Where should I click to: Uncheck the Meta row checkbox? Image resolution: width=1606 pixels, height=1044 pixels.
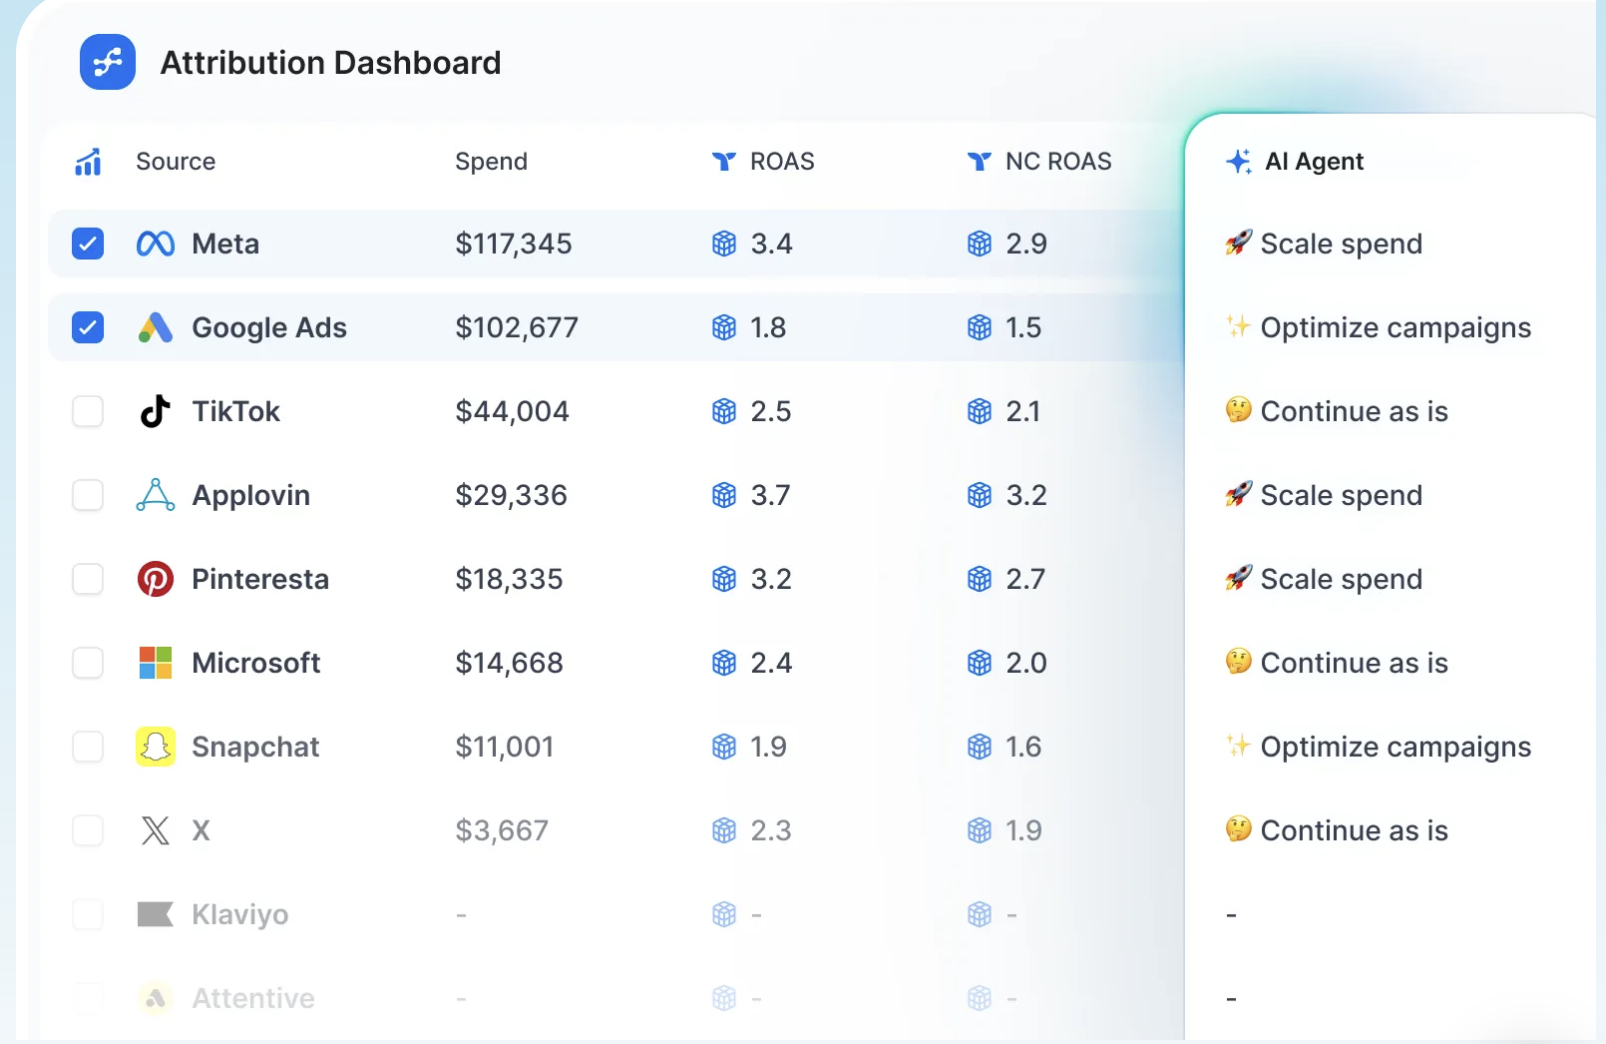(x=88, y=243)
